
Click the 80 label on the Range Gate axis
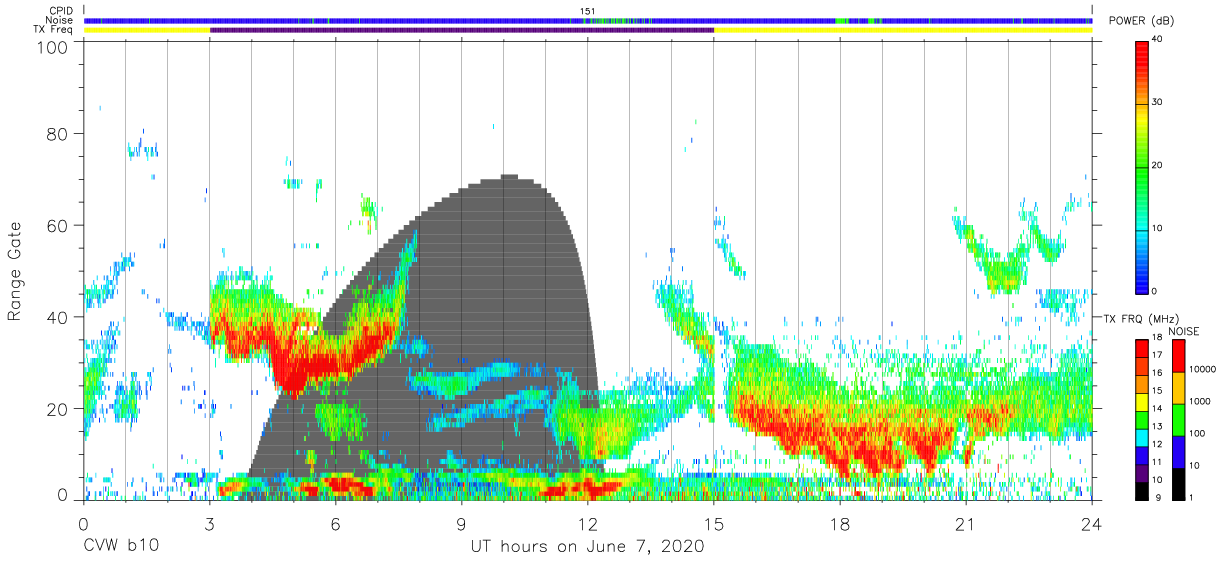coord(59,134)
